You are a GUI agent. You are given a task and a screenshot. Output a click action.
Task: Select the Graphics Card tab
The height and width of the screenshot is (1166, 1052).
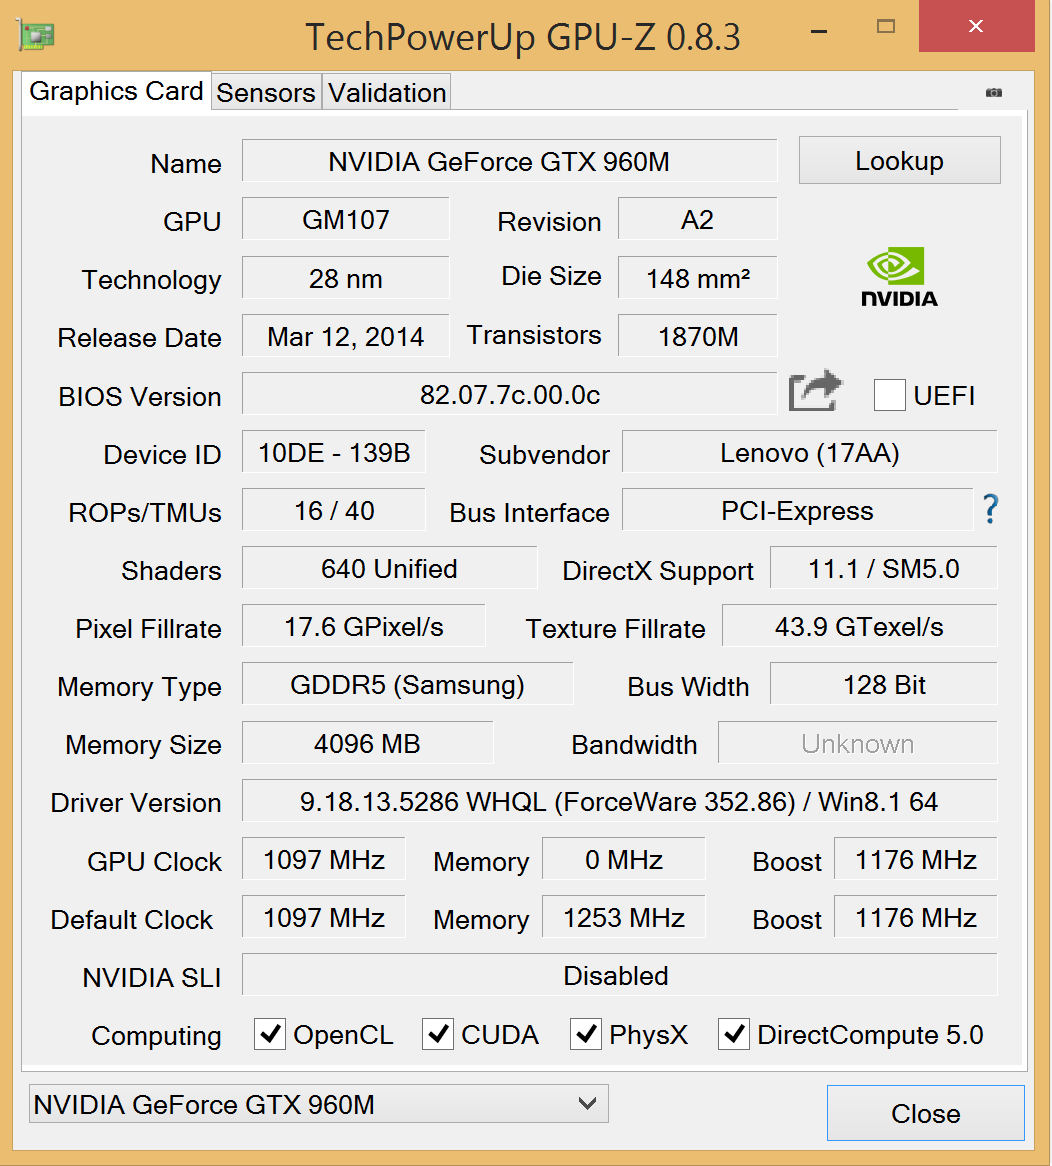point(116,91)
